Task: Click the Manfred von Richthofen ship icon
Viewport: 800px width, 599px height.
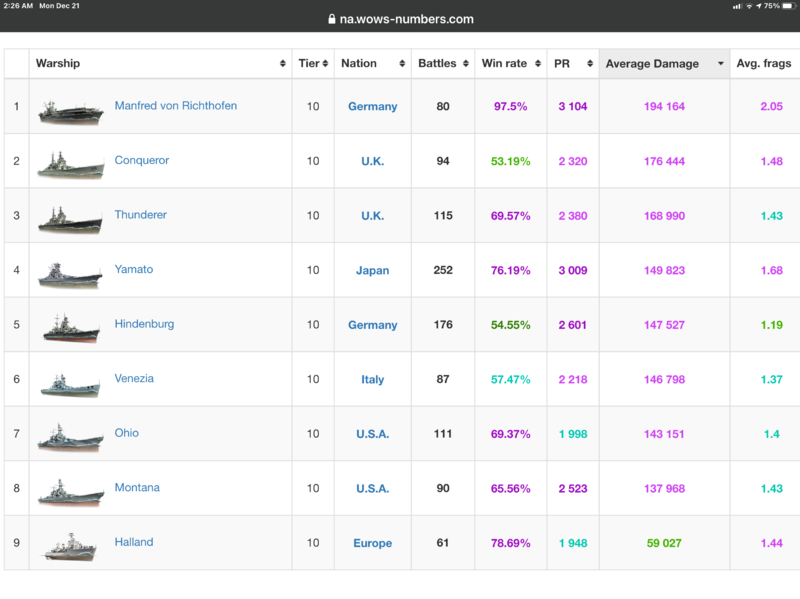Action: [70, 110]
